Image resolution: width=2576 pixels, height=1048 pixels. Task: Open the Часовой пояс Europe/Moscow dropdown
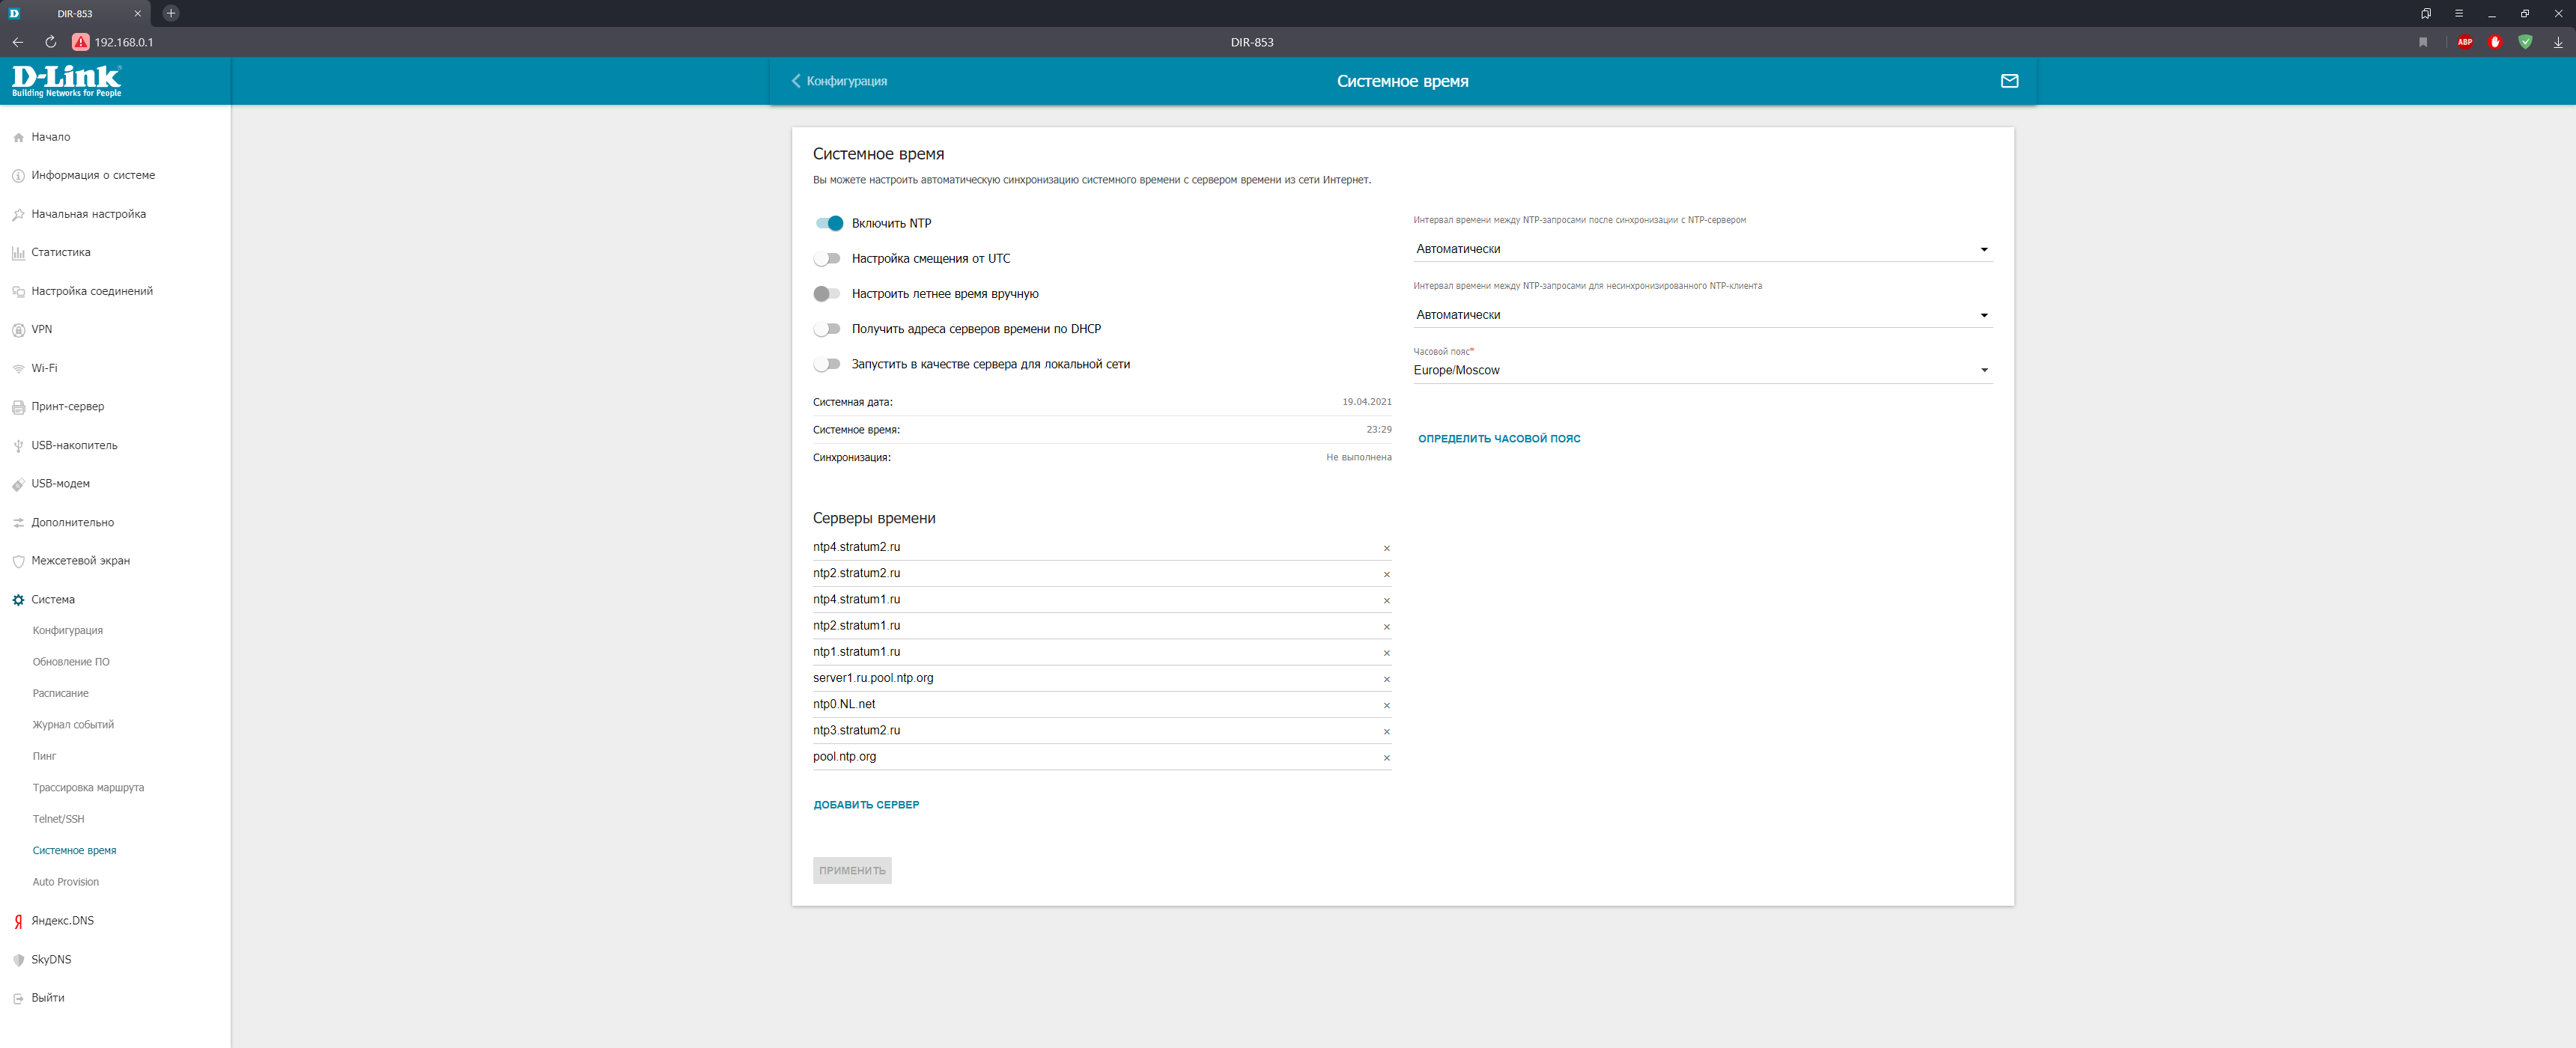pos(1702,370)
